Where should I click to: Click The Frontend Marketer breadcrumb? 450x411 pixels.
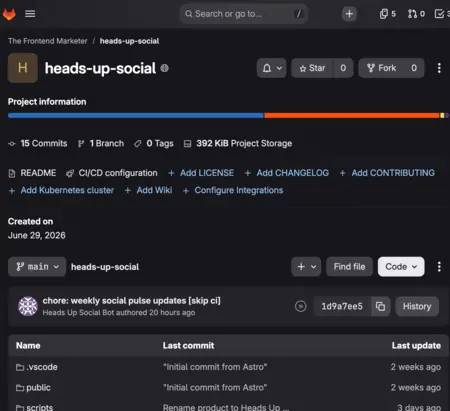48,41
